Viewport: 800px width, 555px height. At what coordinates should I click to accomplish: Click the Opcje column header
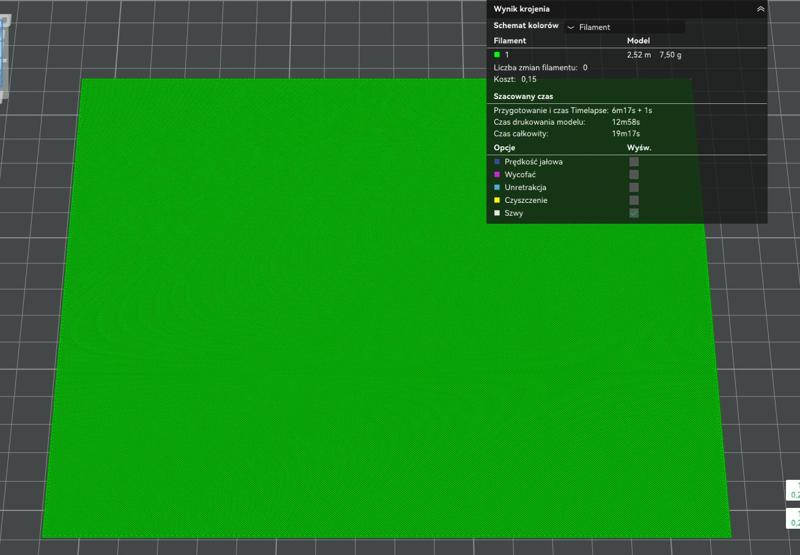click(504, 148)
